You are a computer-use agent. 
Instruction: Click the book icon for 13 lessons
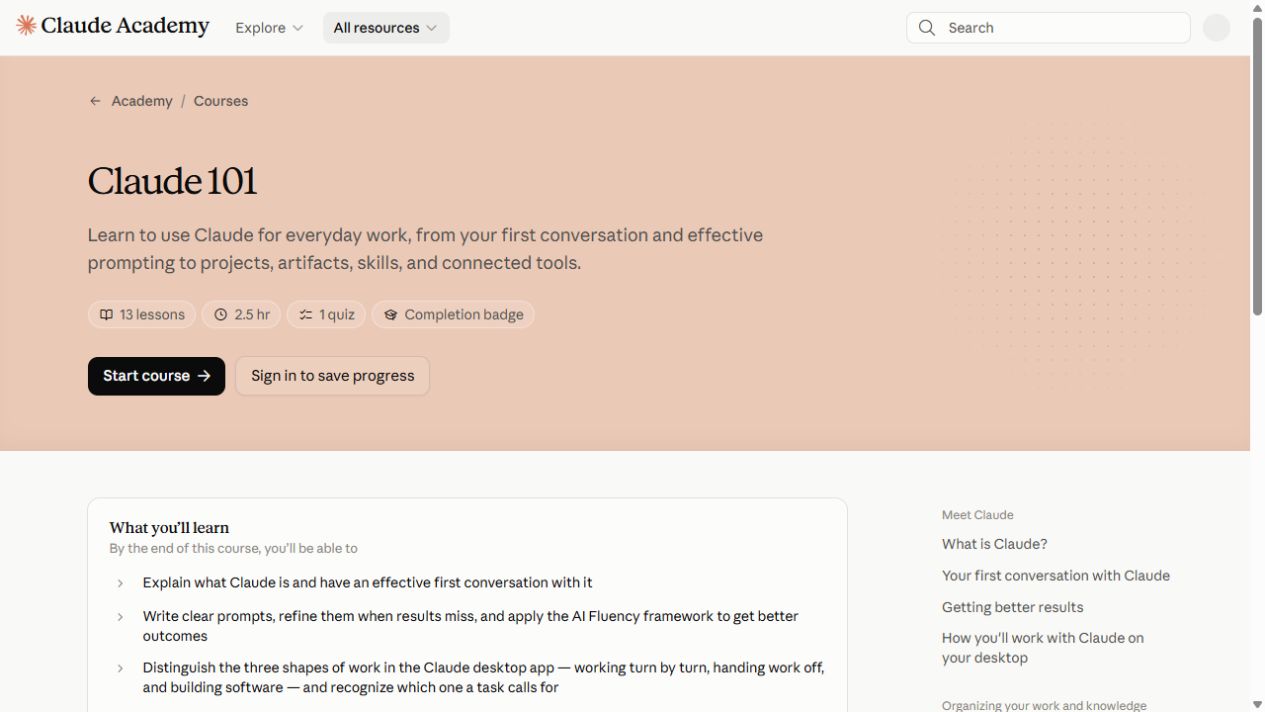click(106, 315)
